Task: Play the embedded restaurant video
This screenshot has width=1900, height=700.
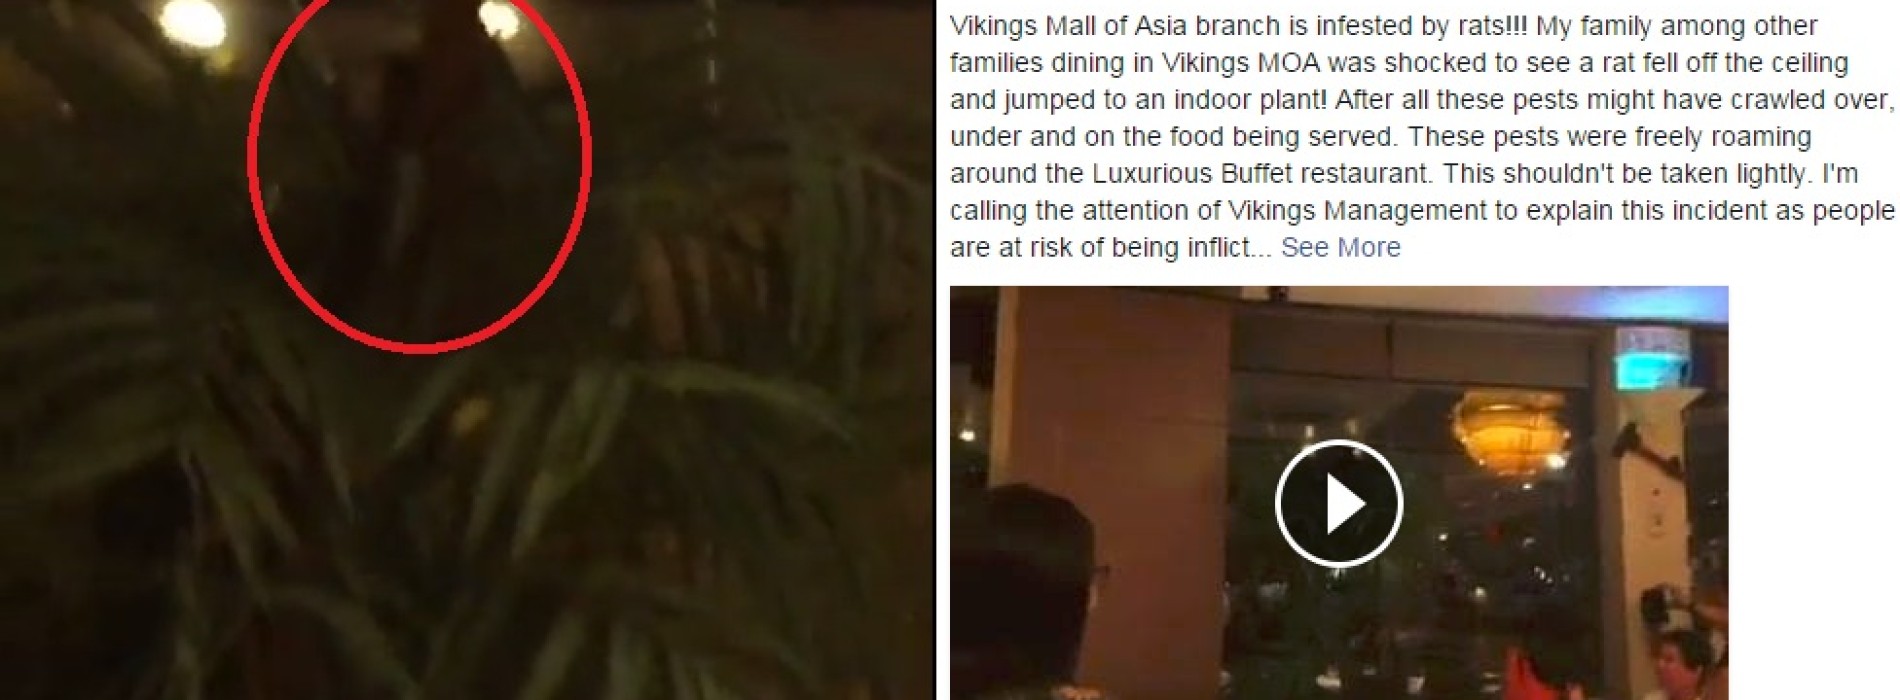Action: coord(1339,504)
